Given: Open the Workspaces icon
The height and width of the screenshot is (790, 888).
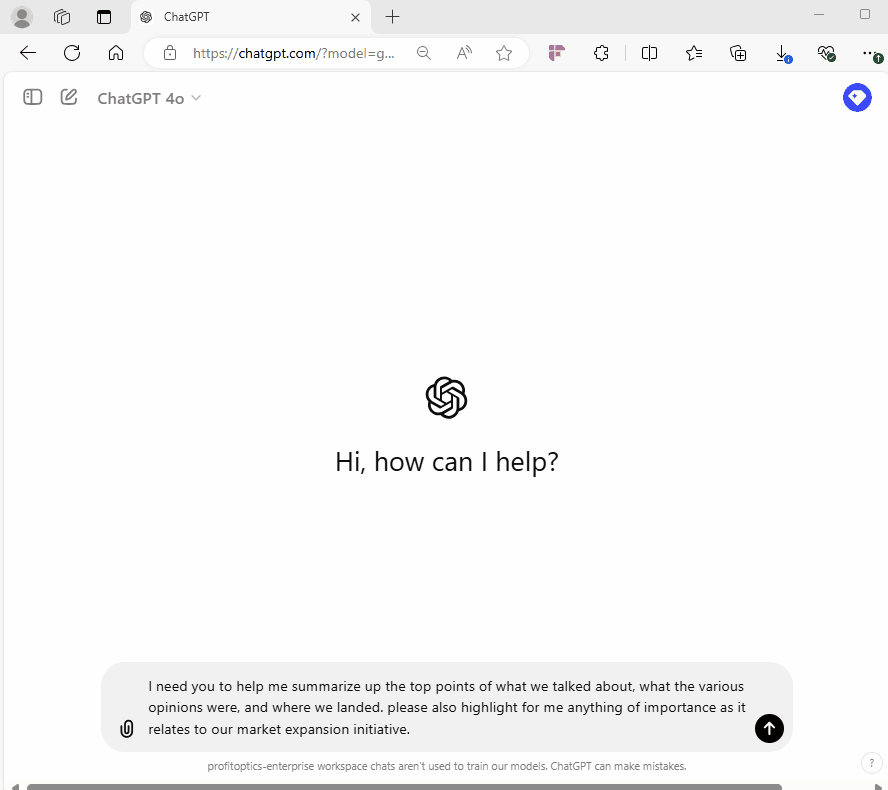Looking at the screenshot, I should pos(62,17).
